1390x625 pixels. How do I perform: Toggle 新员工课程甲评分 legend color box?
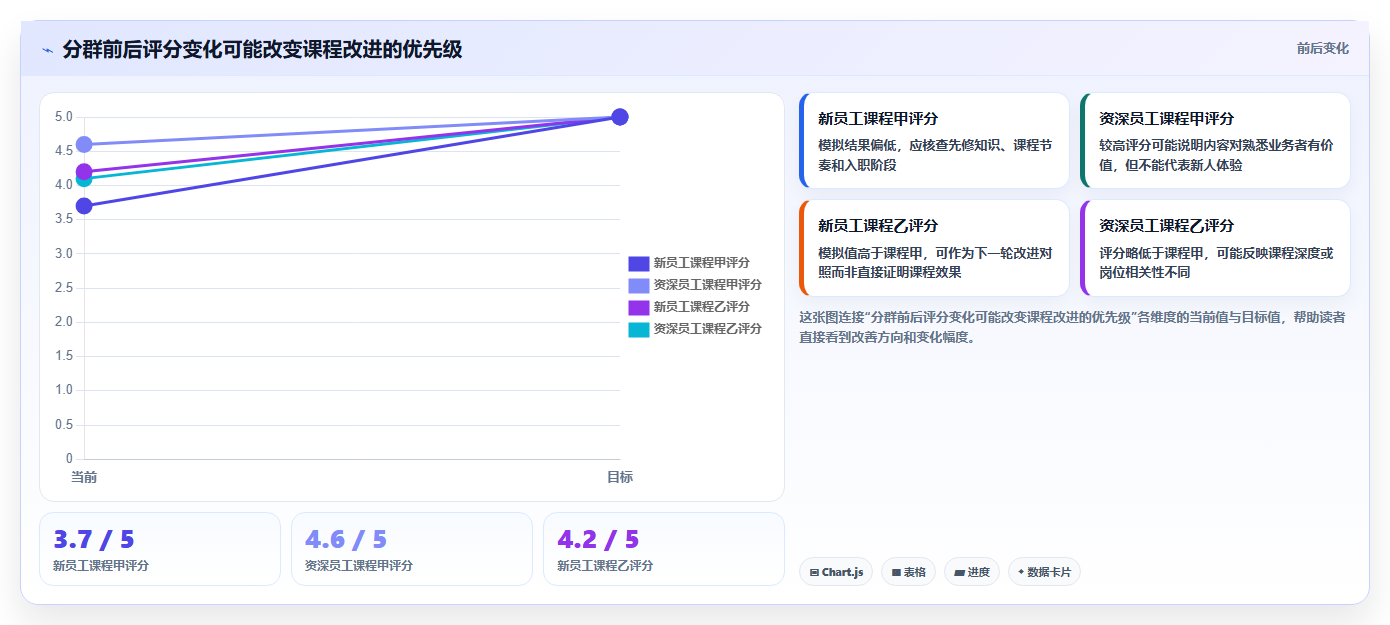[639, 264]
